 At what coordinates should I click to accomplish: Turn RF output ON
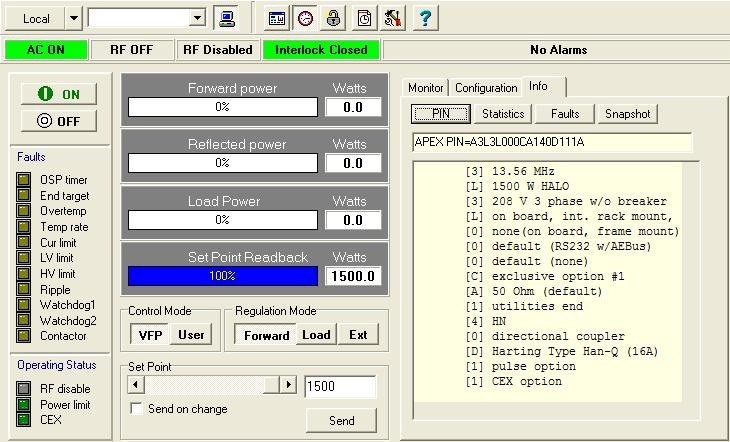pyautogui.click(x=59, y=93)
